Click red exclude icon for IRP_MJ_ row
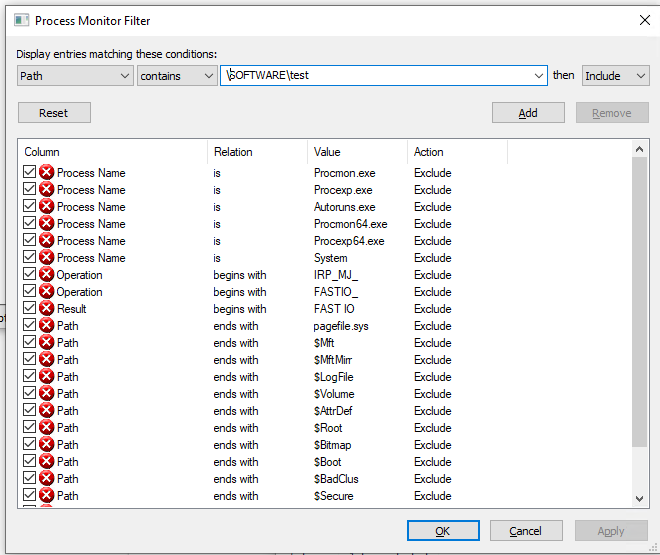This screenshot has width=660, height=555. point(47,274)
